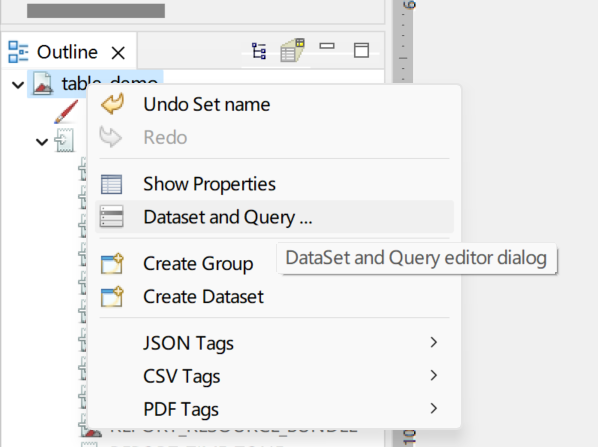This screenshot has width=598, height=447.
Task: Toggle the outline tree view toolbar icon
Action: click(x=259, y=51)
